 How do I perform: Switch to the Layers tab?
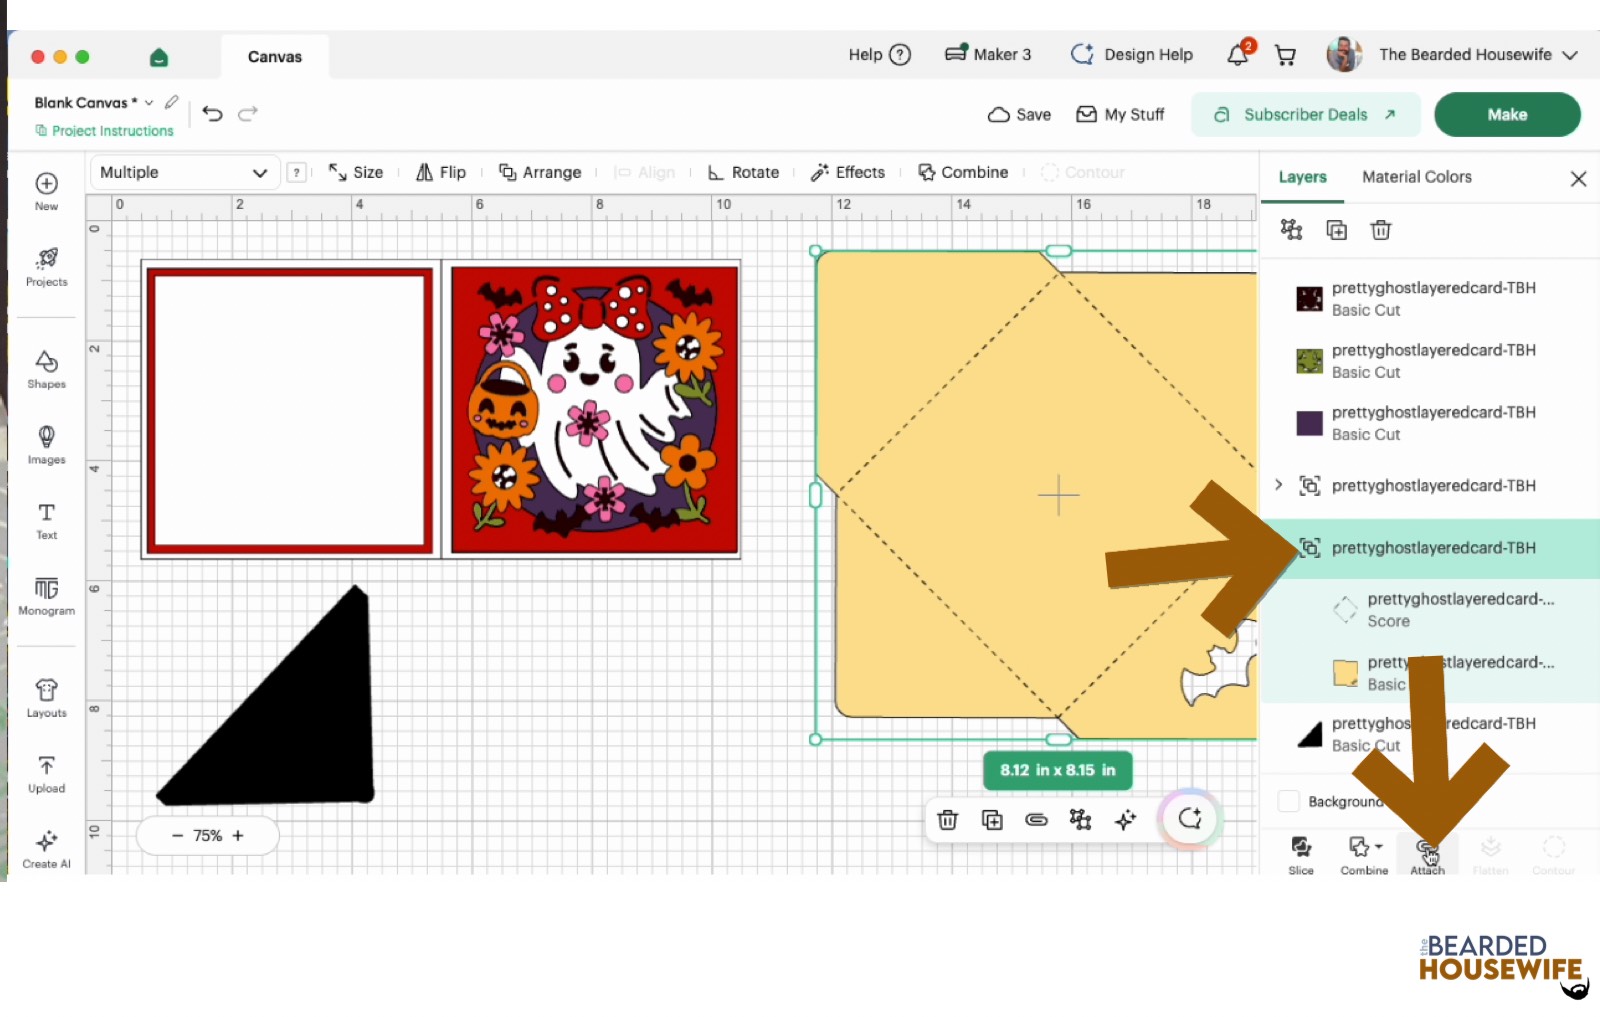point(1302,177)
